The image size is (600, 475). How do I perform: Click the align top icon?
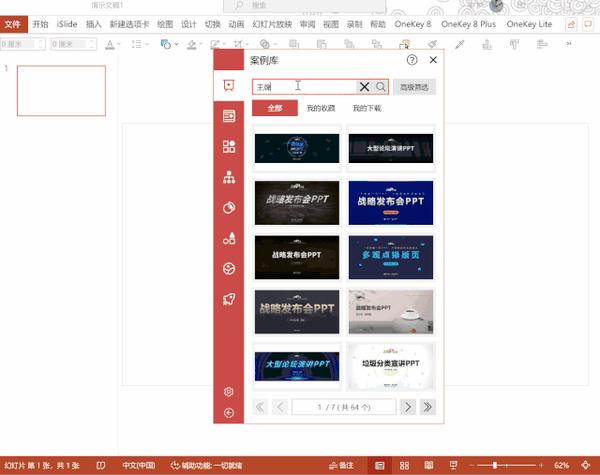514,44
